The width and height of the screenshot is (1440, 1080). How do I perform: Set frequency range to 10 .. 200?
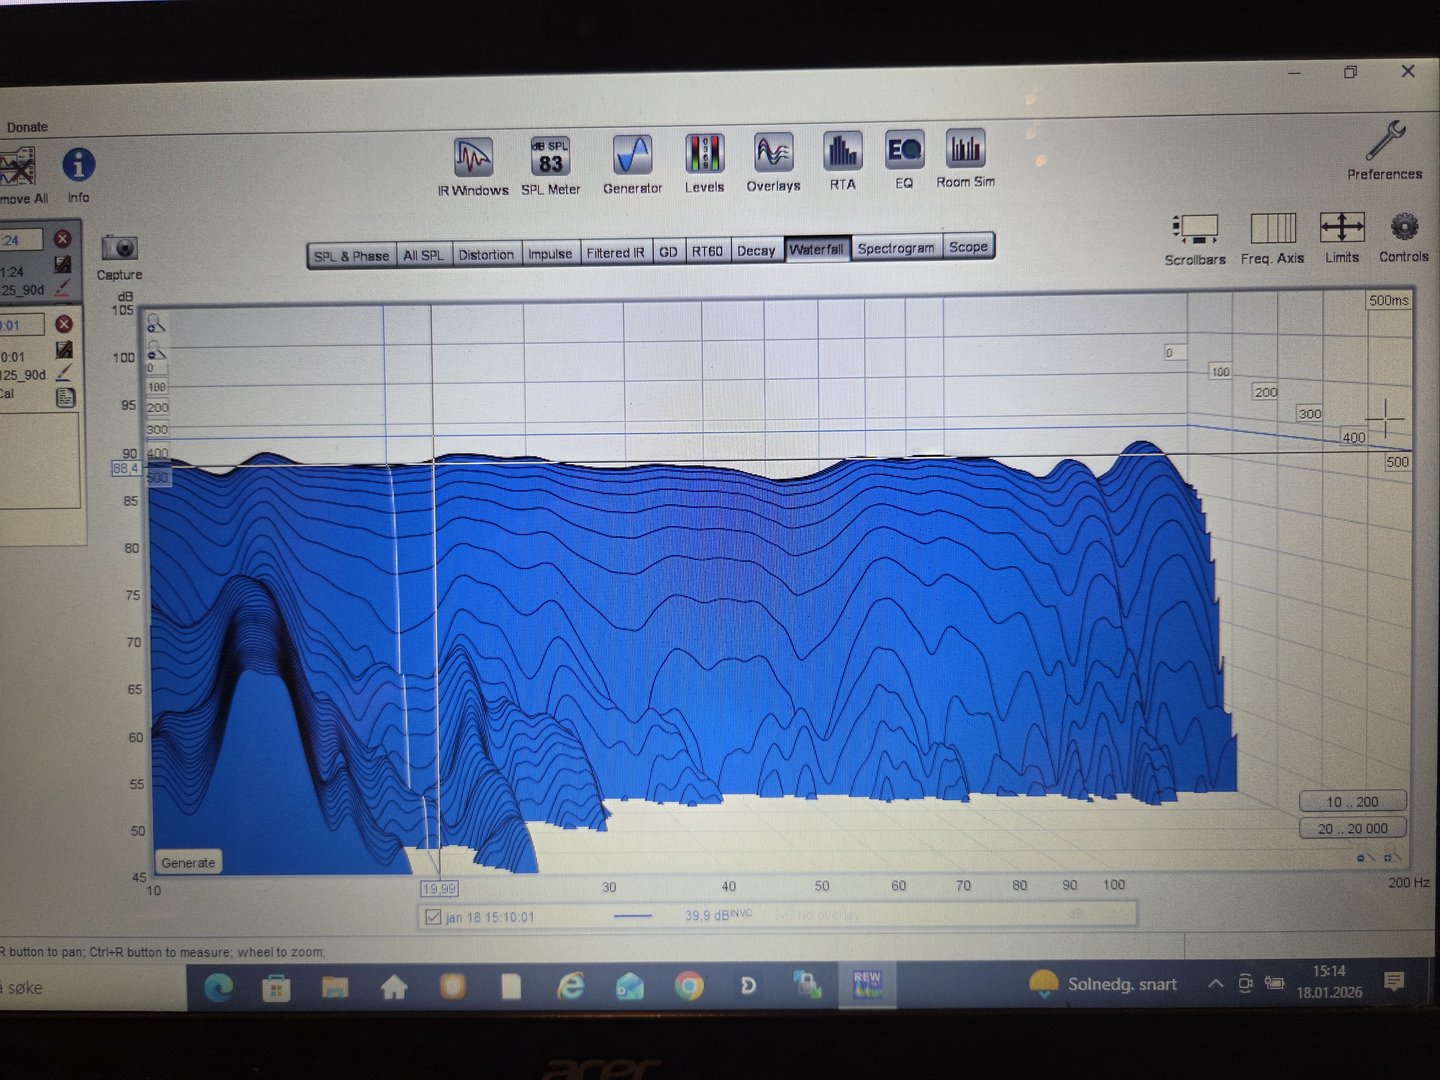pos(1352,802)
